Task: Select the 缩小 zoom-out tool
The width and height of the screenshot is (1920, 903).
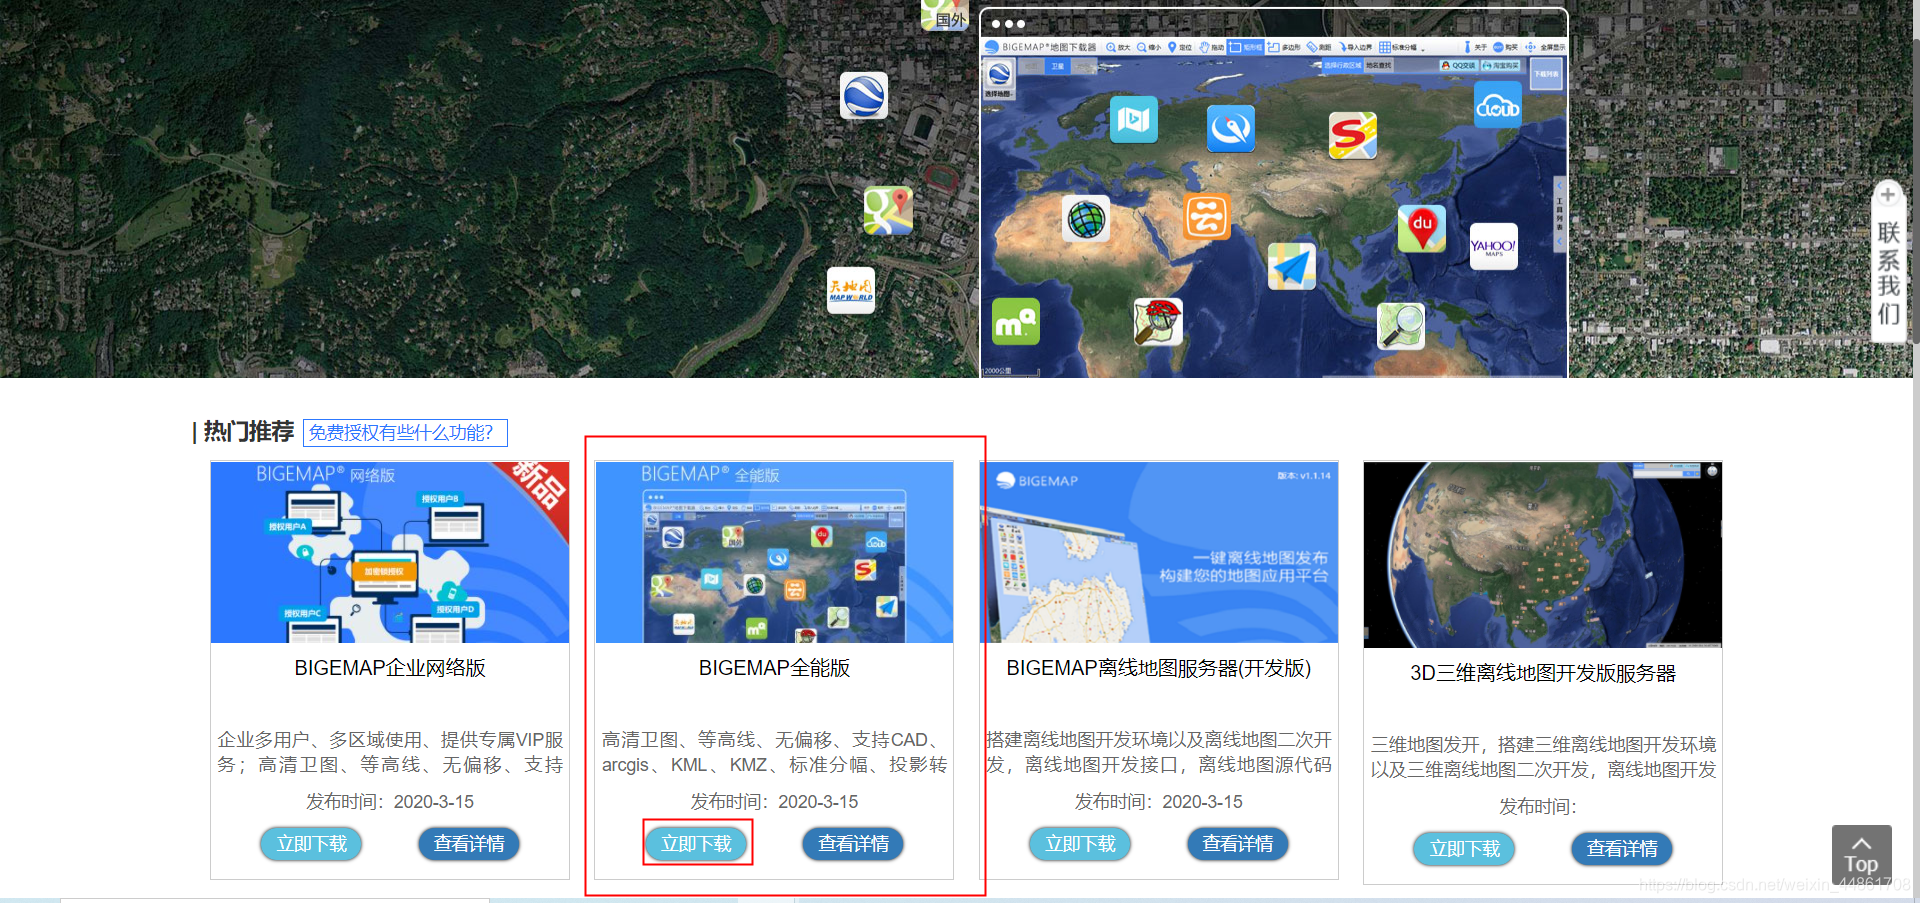Action: point(1149,47)
